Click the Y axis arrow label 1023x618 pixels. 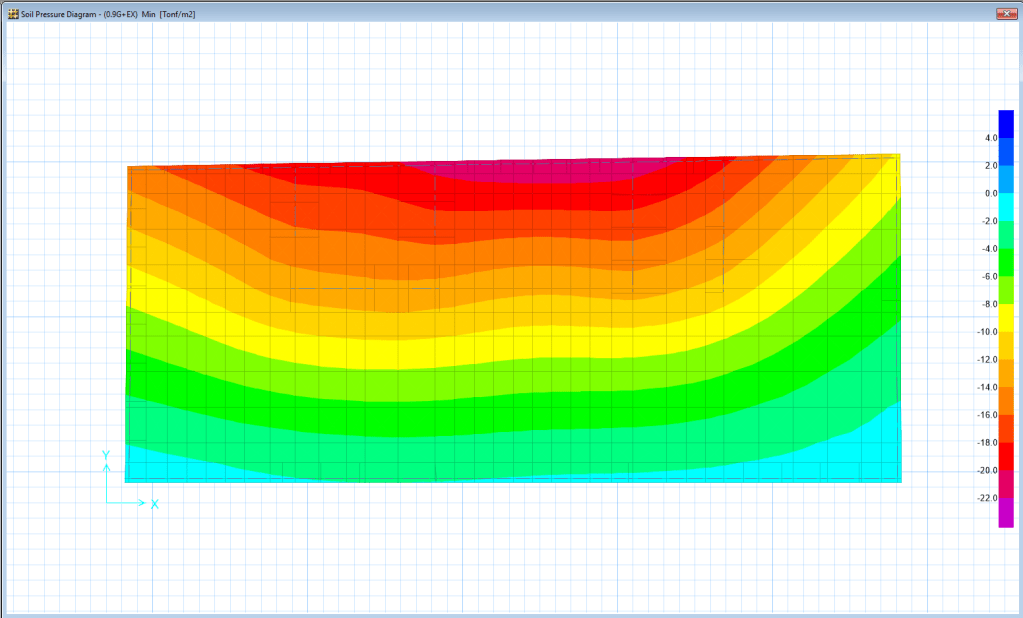(x=105, y=455)
